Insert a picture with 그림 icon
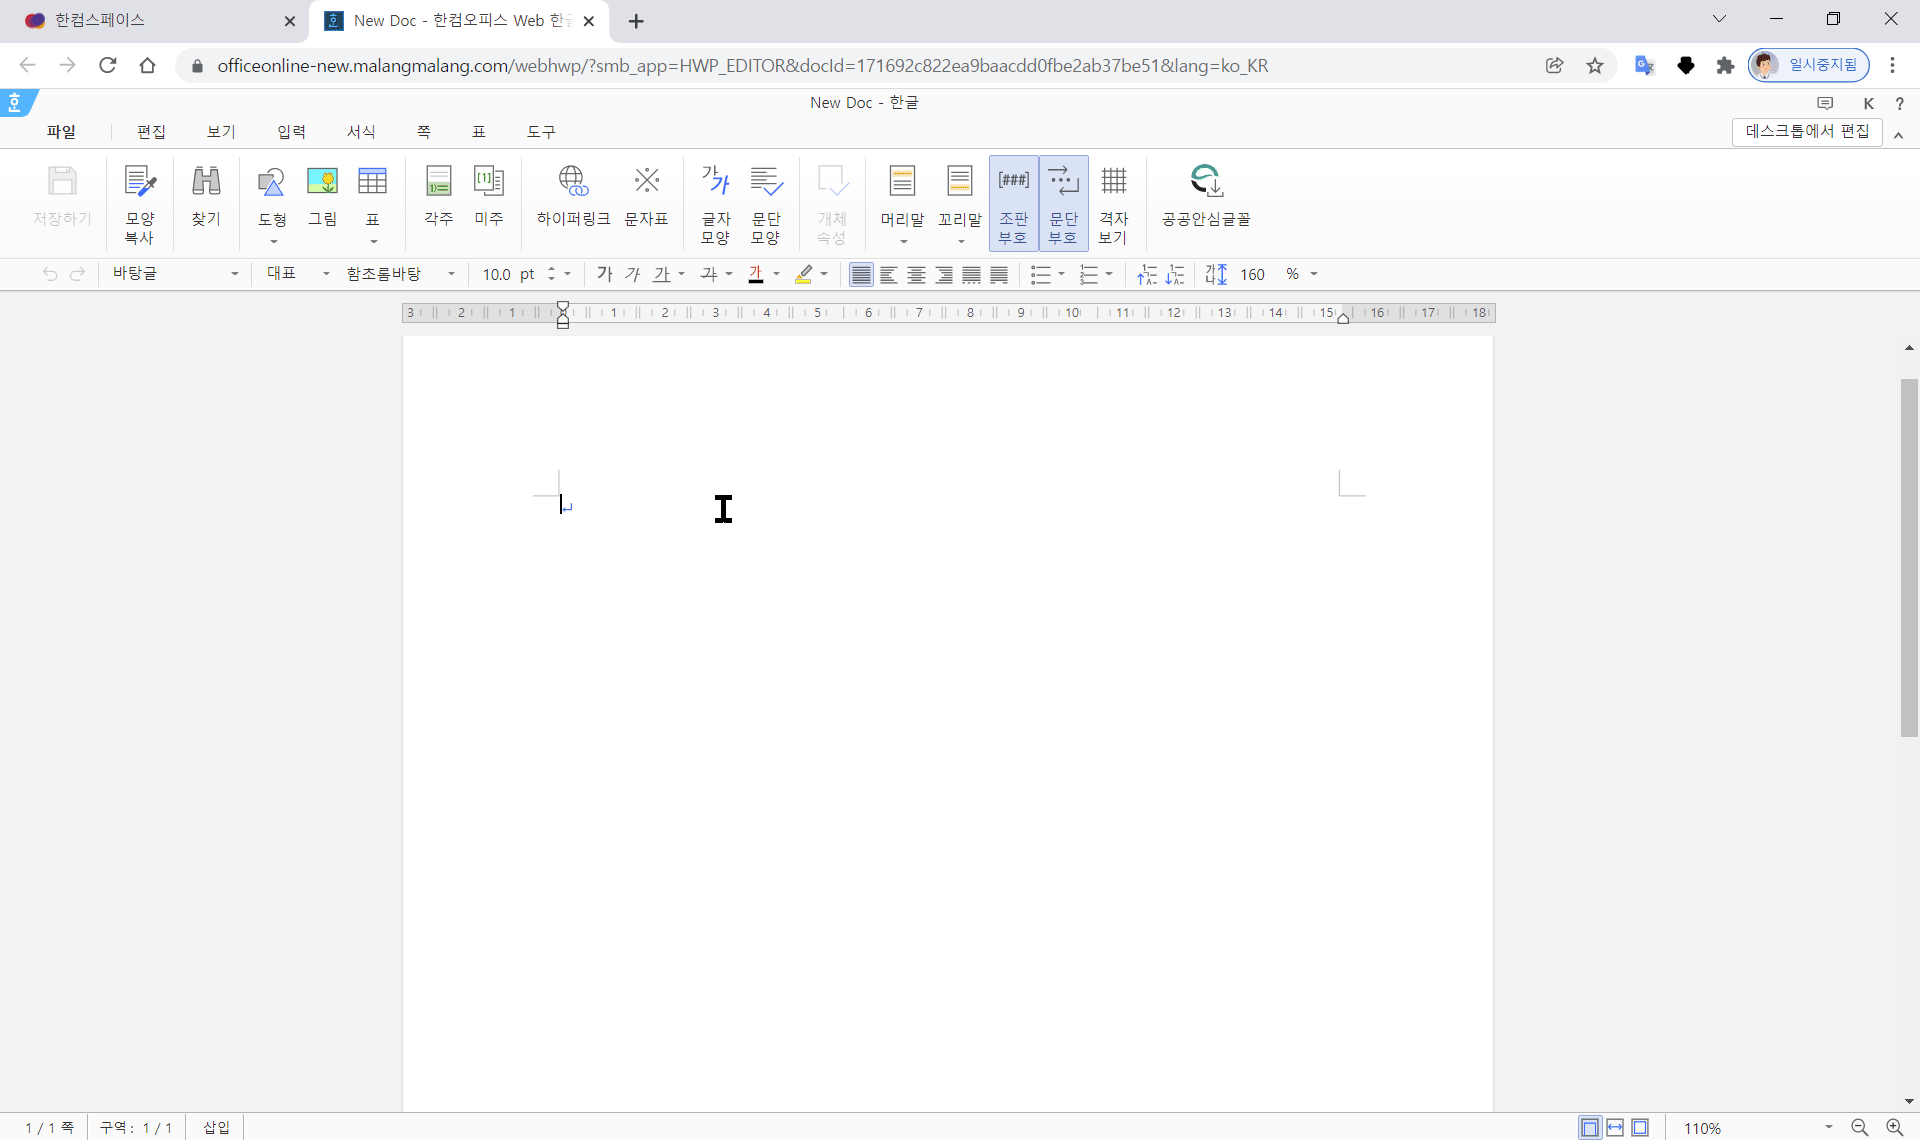Viewport: 1920px width, 1140px height. coord(322,182)
